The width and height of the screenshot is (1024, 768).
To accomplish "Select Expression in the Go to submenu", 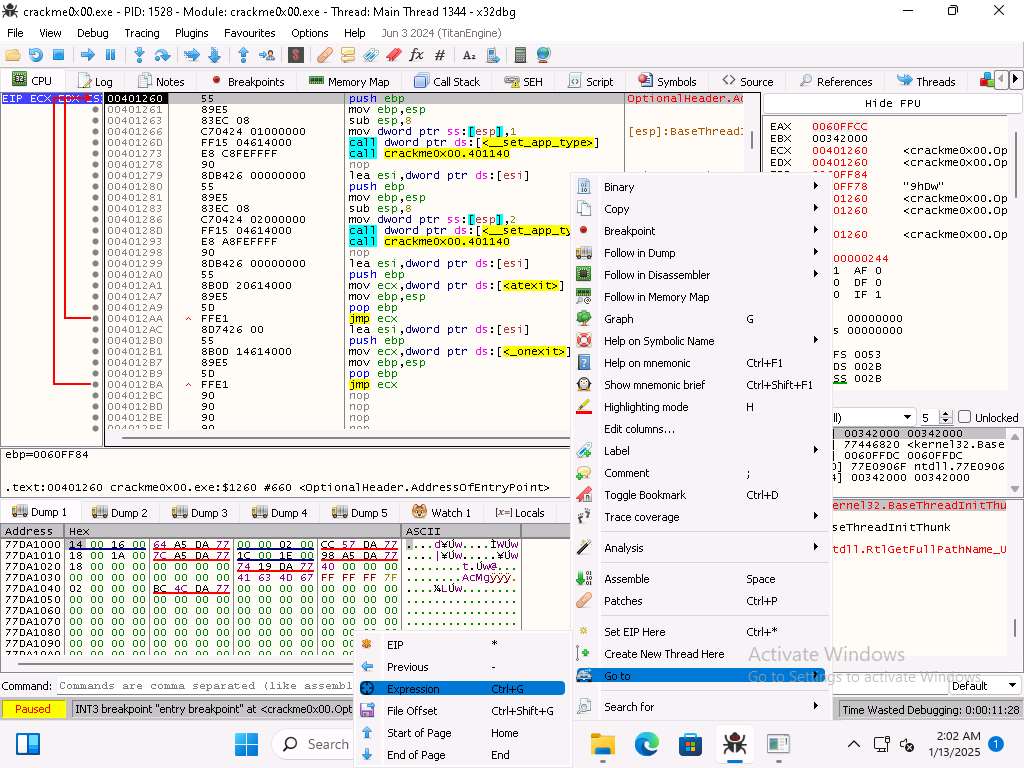I will (413, 689).
